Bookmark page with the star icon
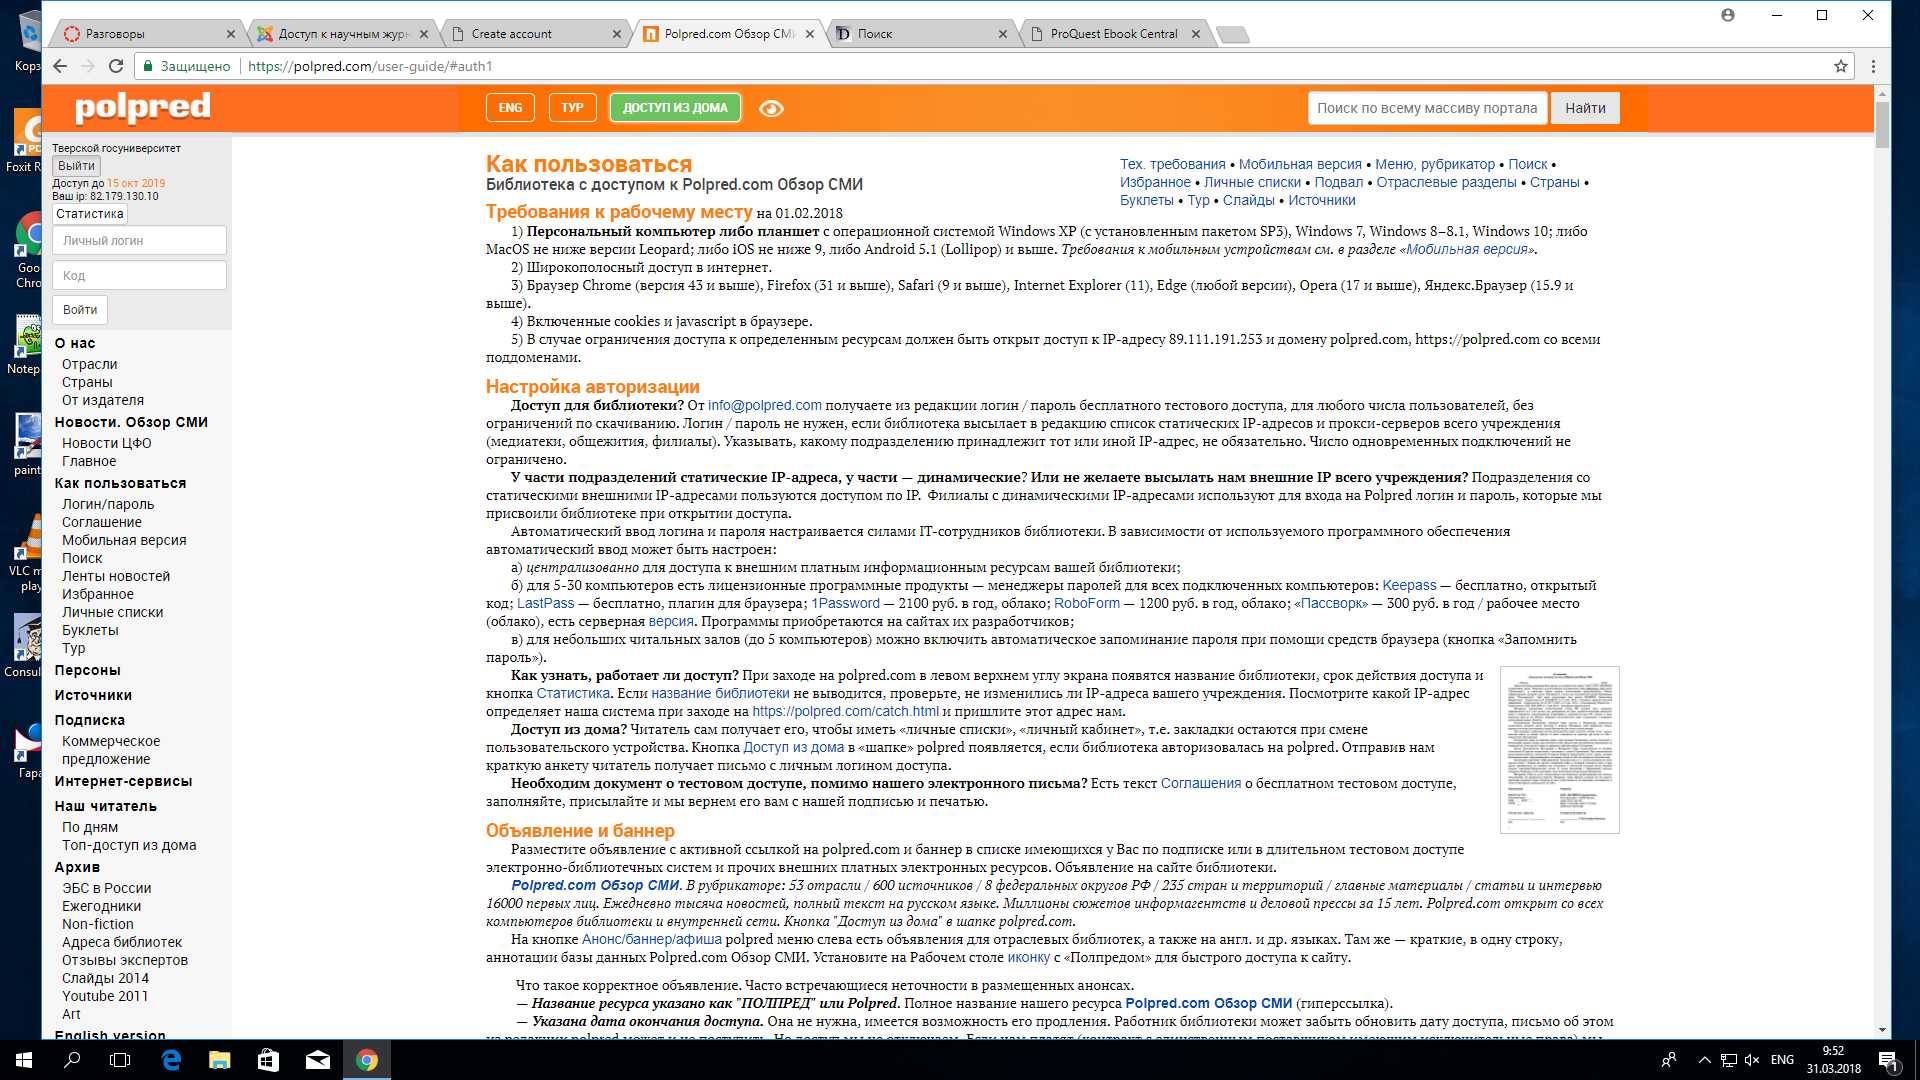 (1840, 66)
